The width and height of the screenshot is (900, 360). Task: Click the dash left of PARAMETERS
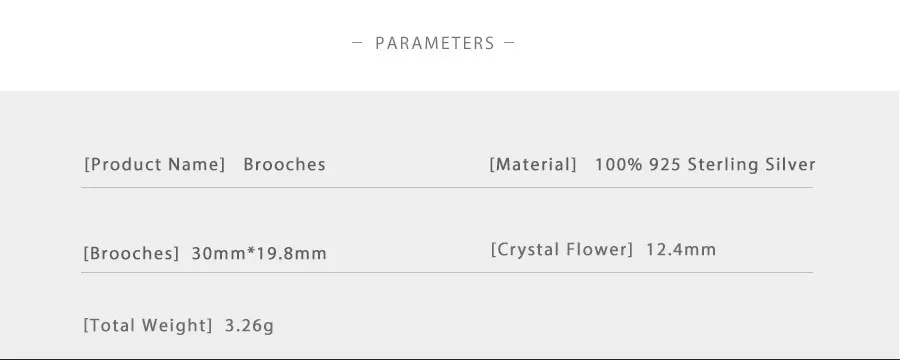coord(357,42)
